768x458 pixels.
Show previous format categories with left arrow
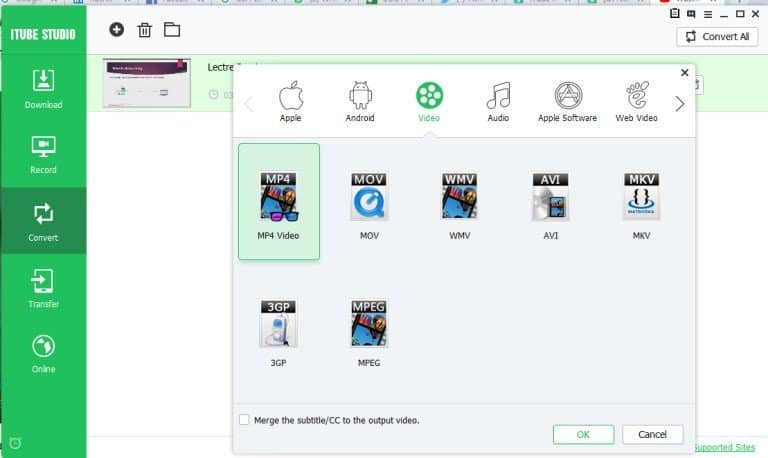click(x=249, y=104)
